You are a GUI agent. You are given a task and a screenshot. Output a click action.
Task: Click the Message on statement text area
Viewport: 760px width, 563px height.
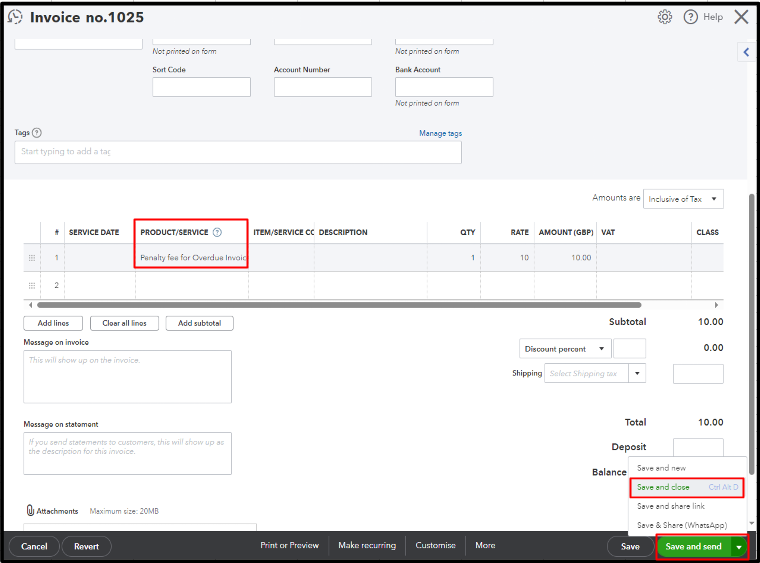[x=127, y=454]
